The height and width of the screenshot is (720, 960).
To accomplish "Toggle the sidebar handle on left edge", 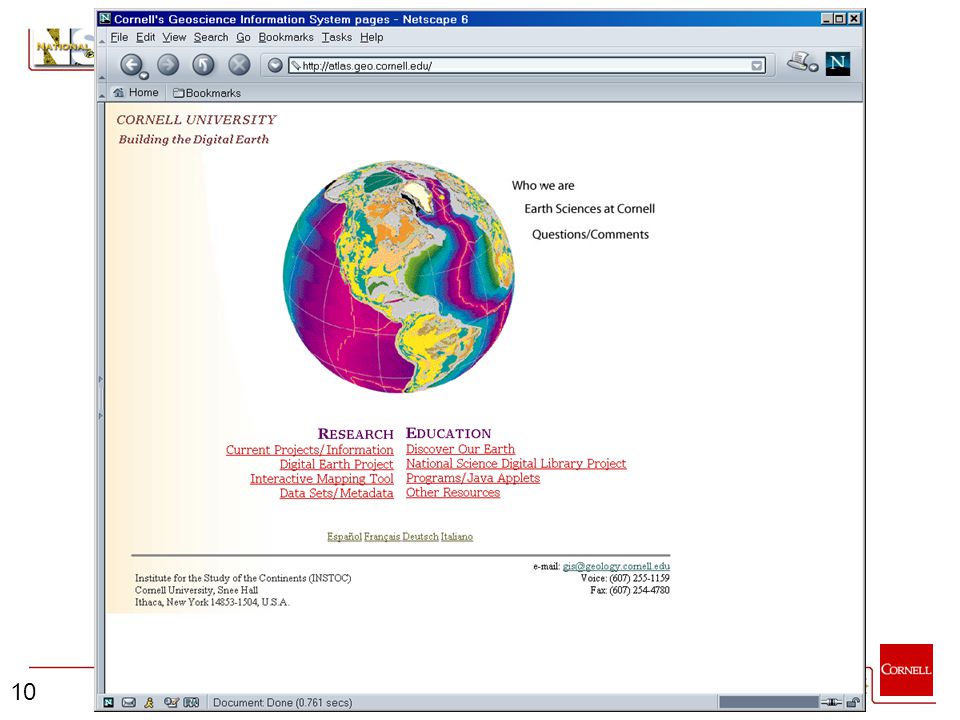I will pyautogui.click(x=100, y=398).
